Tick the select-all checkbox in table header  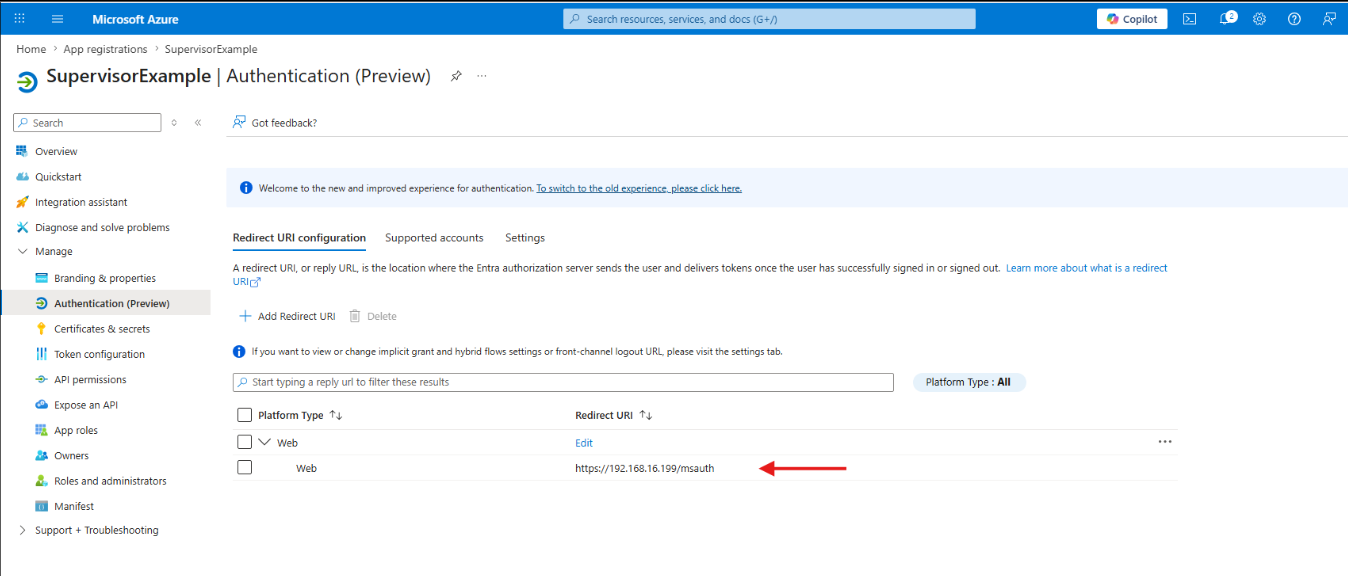tap(244, 415)
